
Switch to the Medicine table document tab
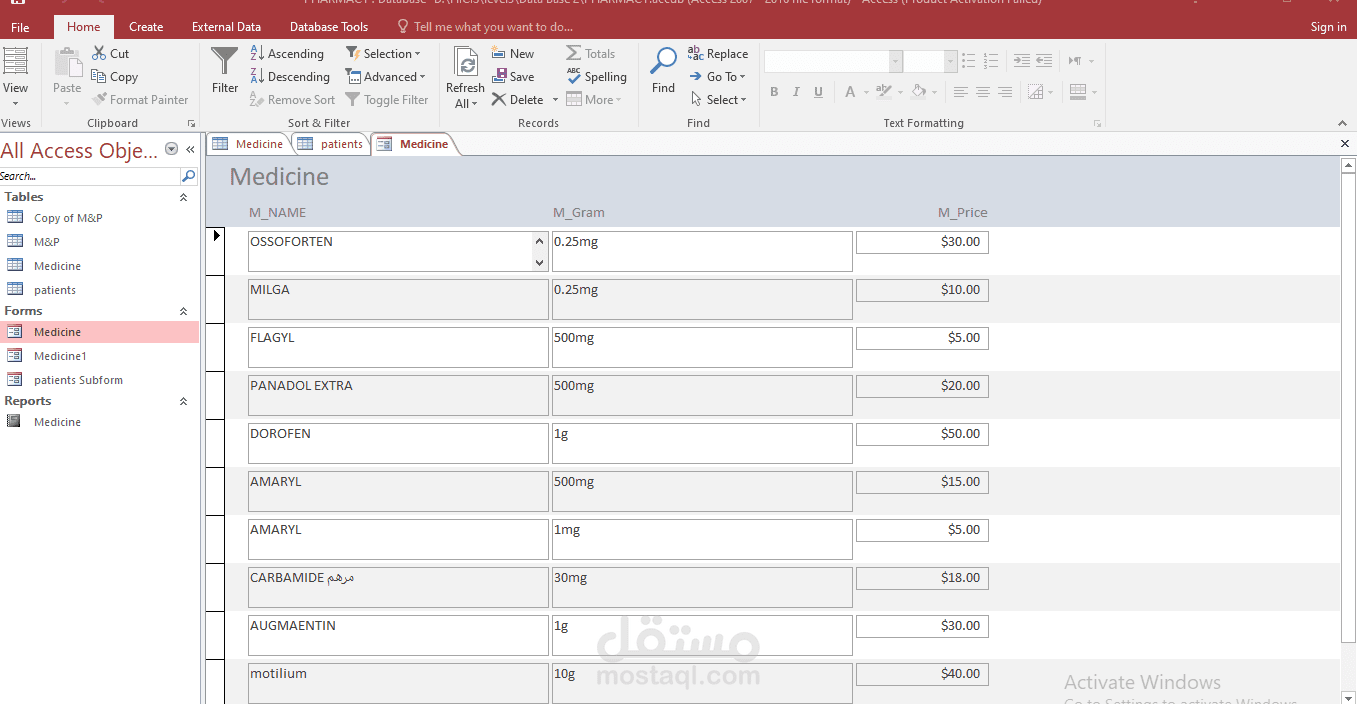tap(248, 144)
